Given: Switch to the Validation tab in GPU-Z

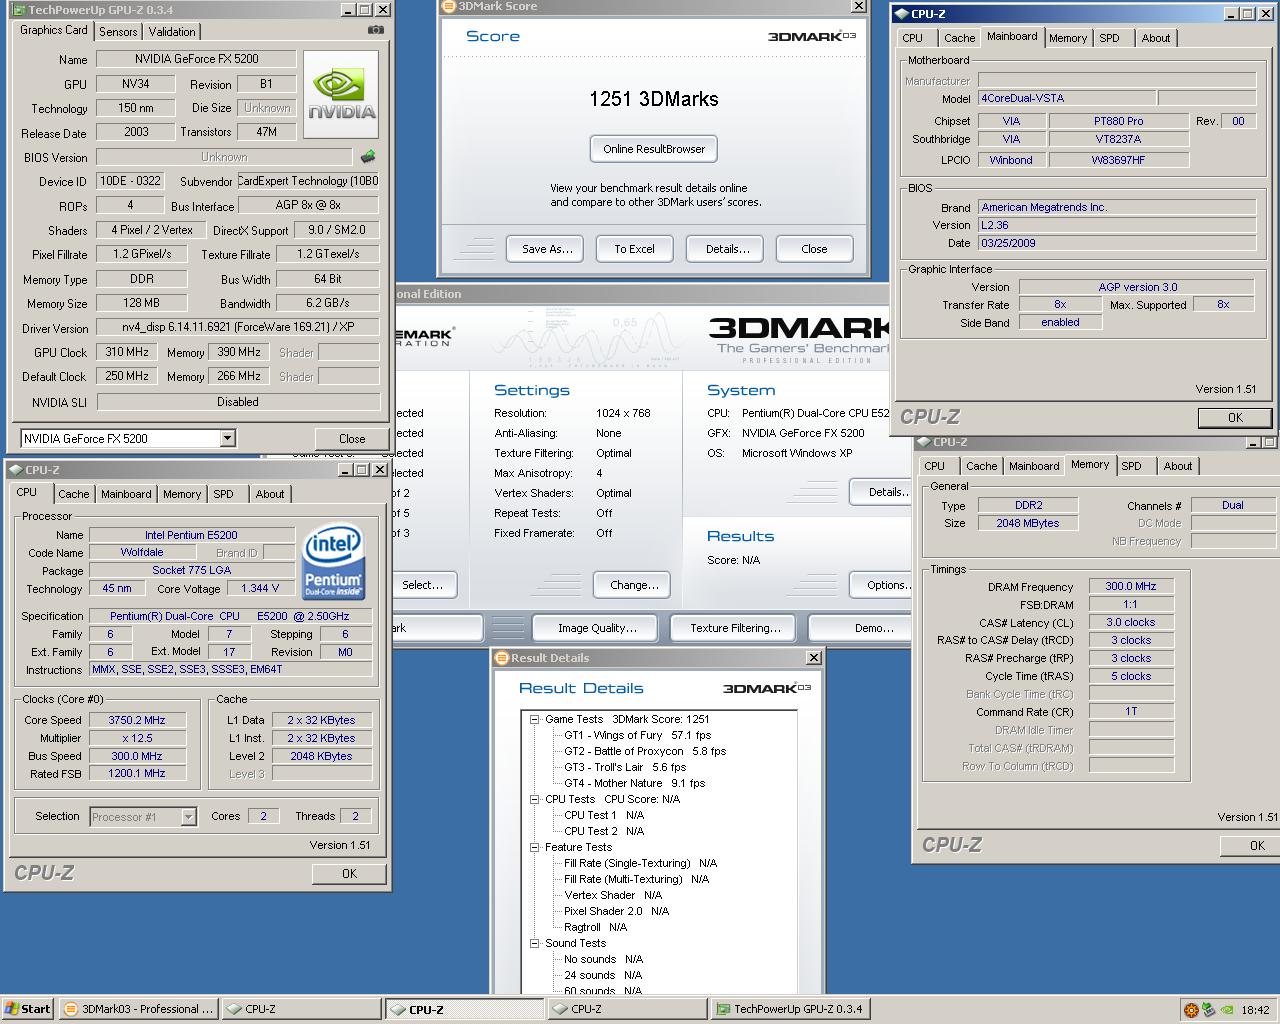Looking at the screenshot, I should tap(172, 32).
